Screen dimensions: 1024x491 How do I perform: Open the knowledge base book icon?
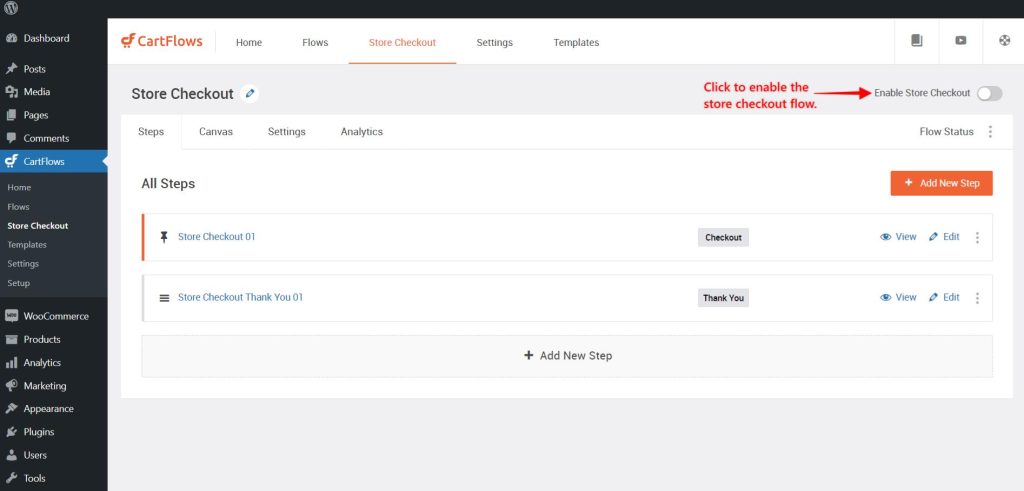point(917,40)
